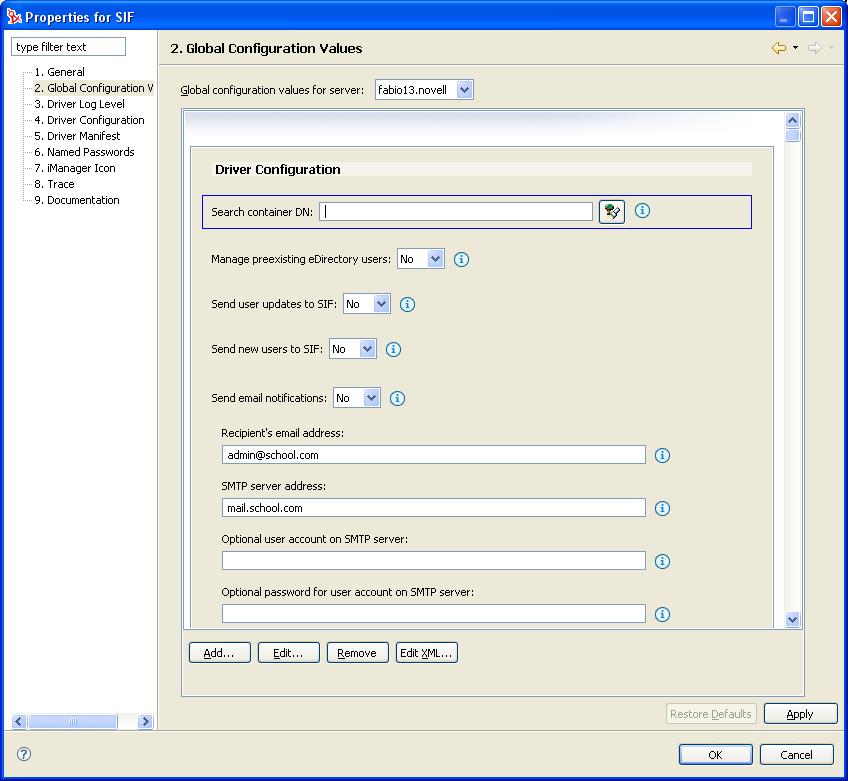Select 2. Global Configuration Values tree item
This screenshot has width=848, height=781.
(x=93, y=88)
